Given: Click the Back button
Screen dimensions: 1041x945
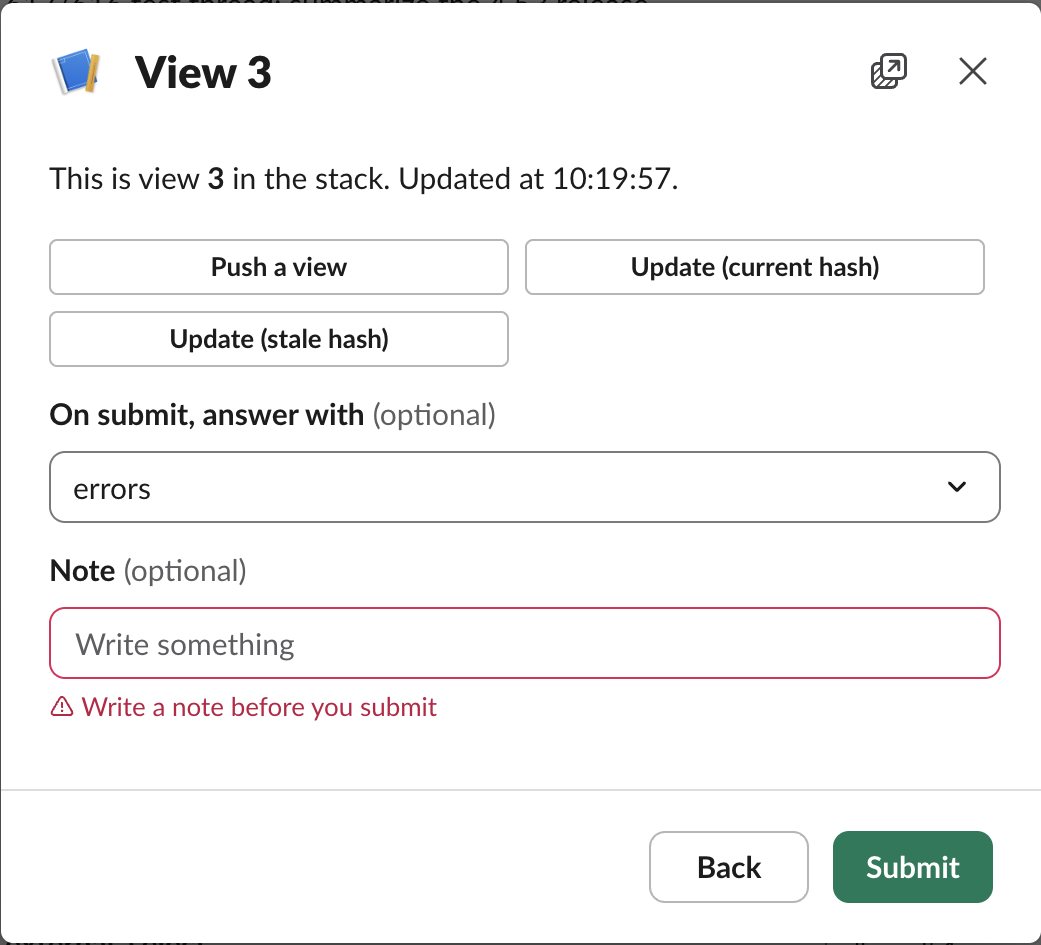Looking at the screenshot, I should (x=729, y=867).
